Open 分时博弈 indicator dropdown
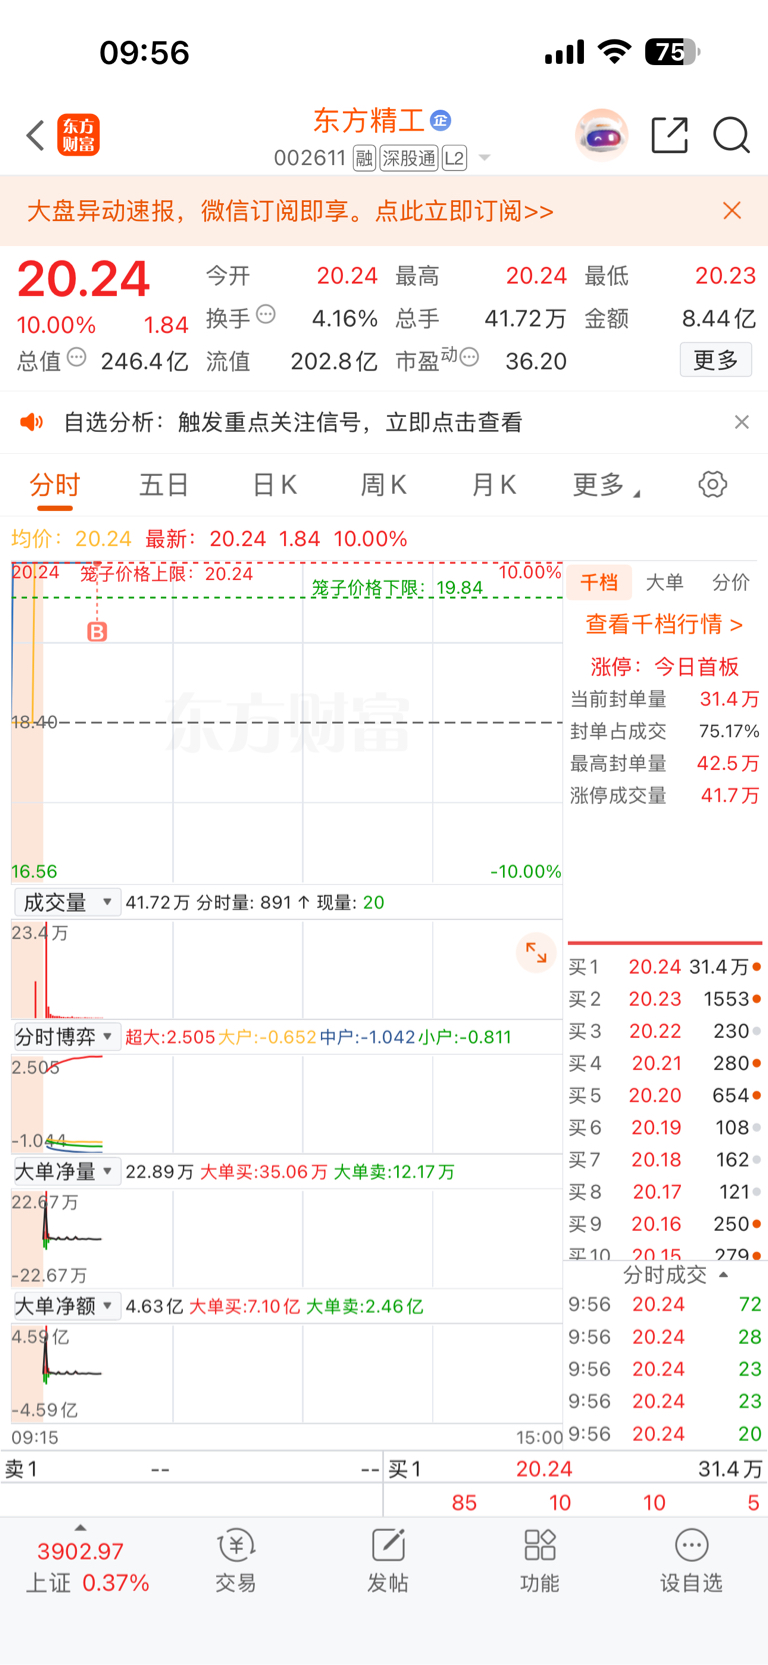 click(66, 1037)
